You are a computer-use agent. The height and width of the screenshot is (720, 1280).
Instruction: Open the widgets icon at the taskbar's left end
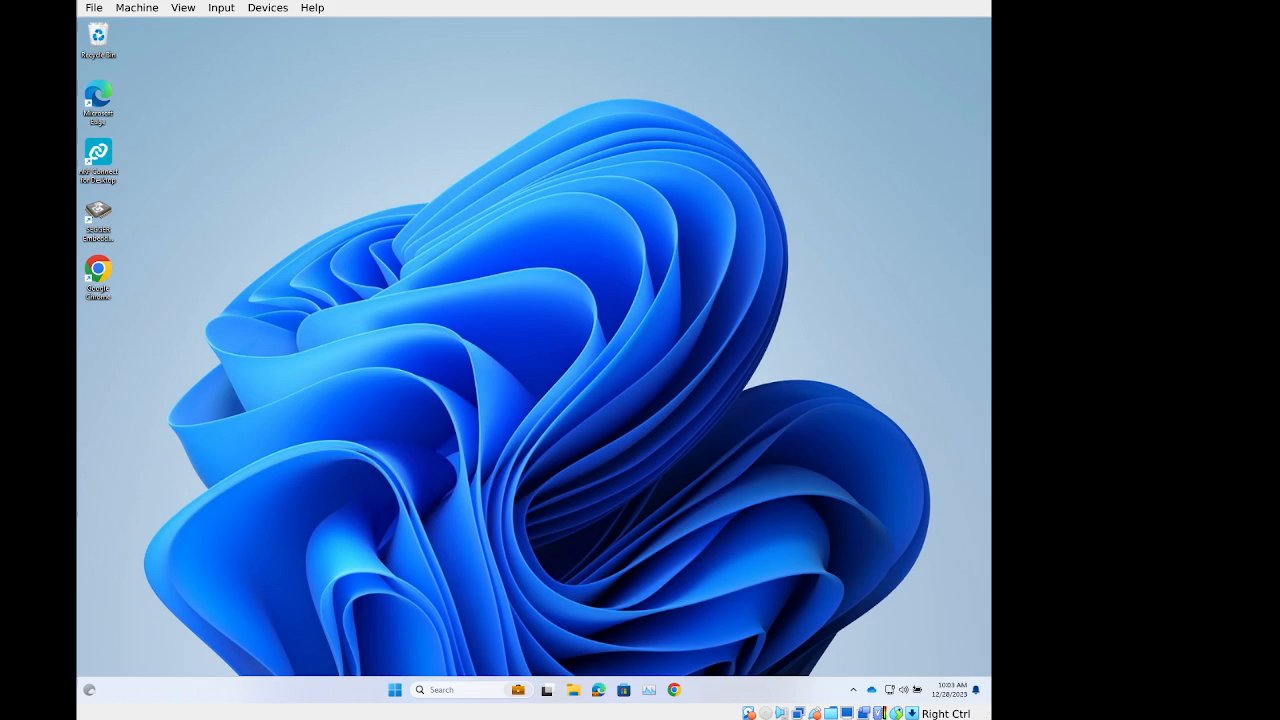(x=89, y=690)
